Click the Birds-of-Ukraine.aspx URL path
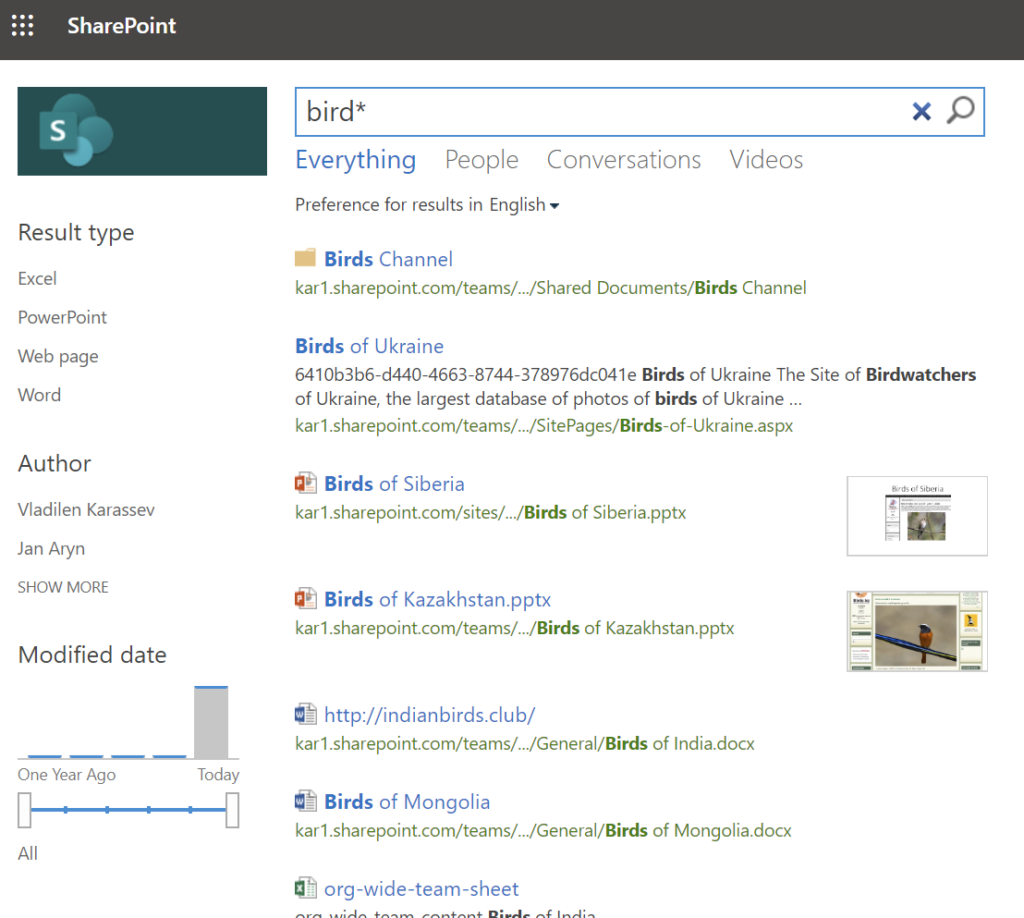The height and width of the screenshot is (918, 1024). [x=544, y=426]
